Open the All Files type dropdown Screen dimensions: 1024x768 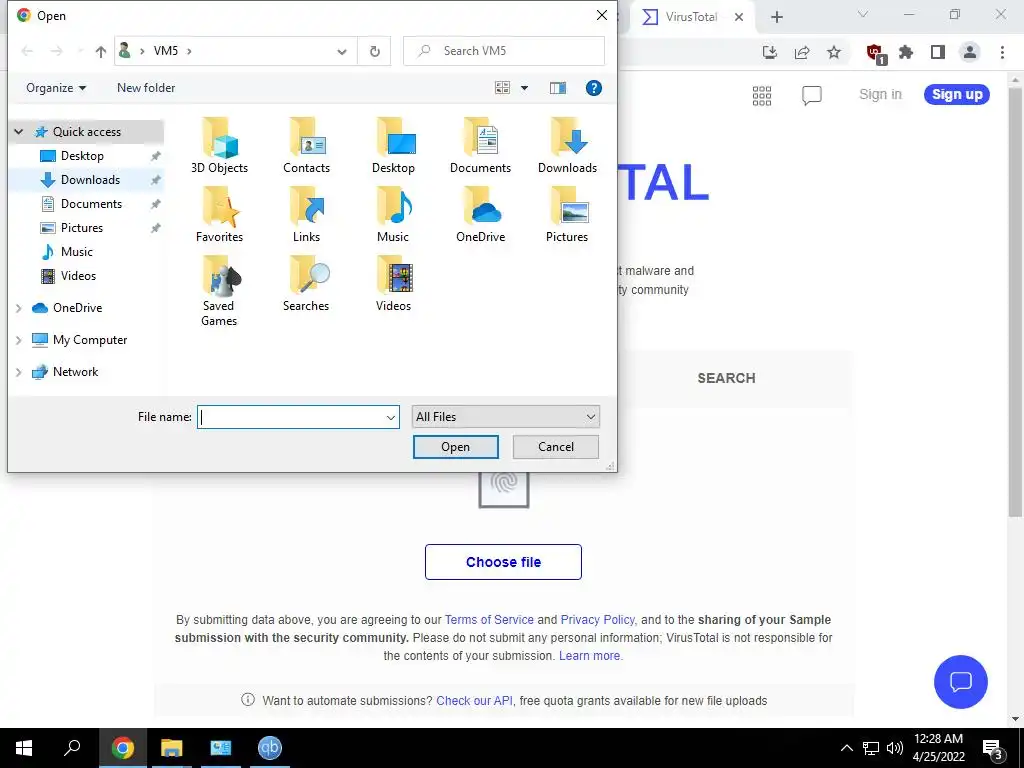(x=505, y=417)
